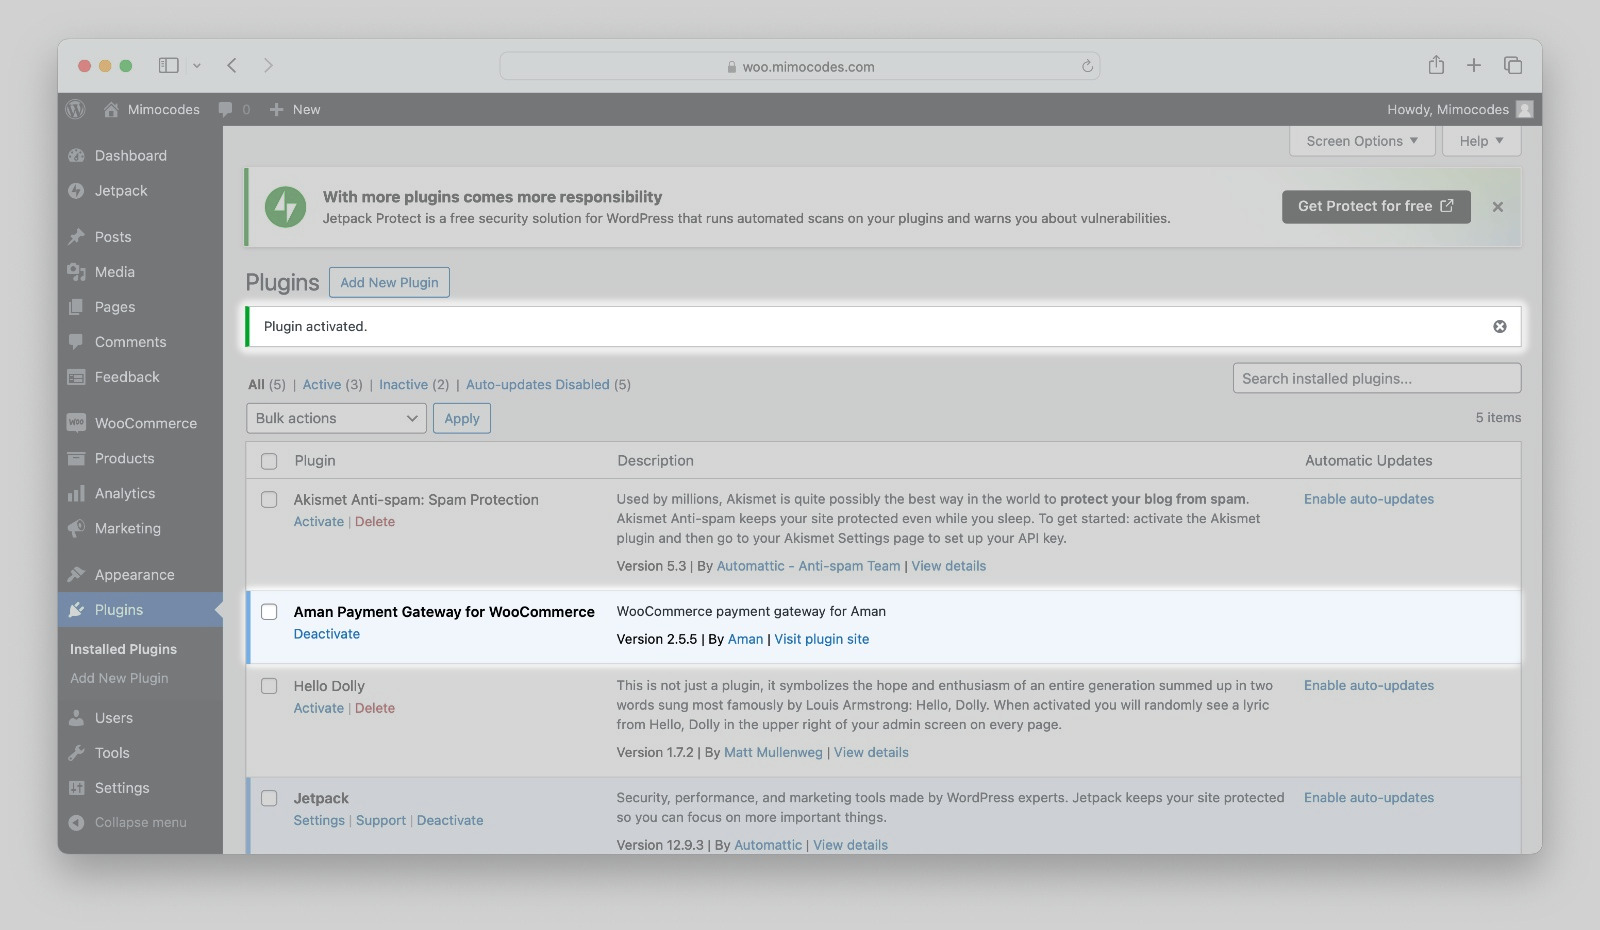Filter plugins by the Inactive tab
The width and height of the screenshot is (1600, 930).
403,385
